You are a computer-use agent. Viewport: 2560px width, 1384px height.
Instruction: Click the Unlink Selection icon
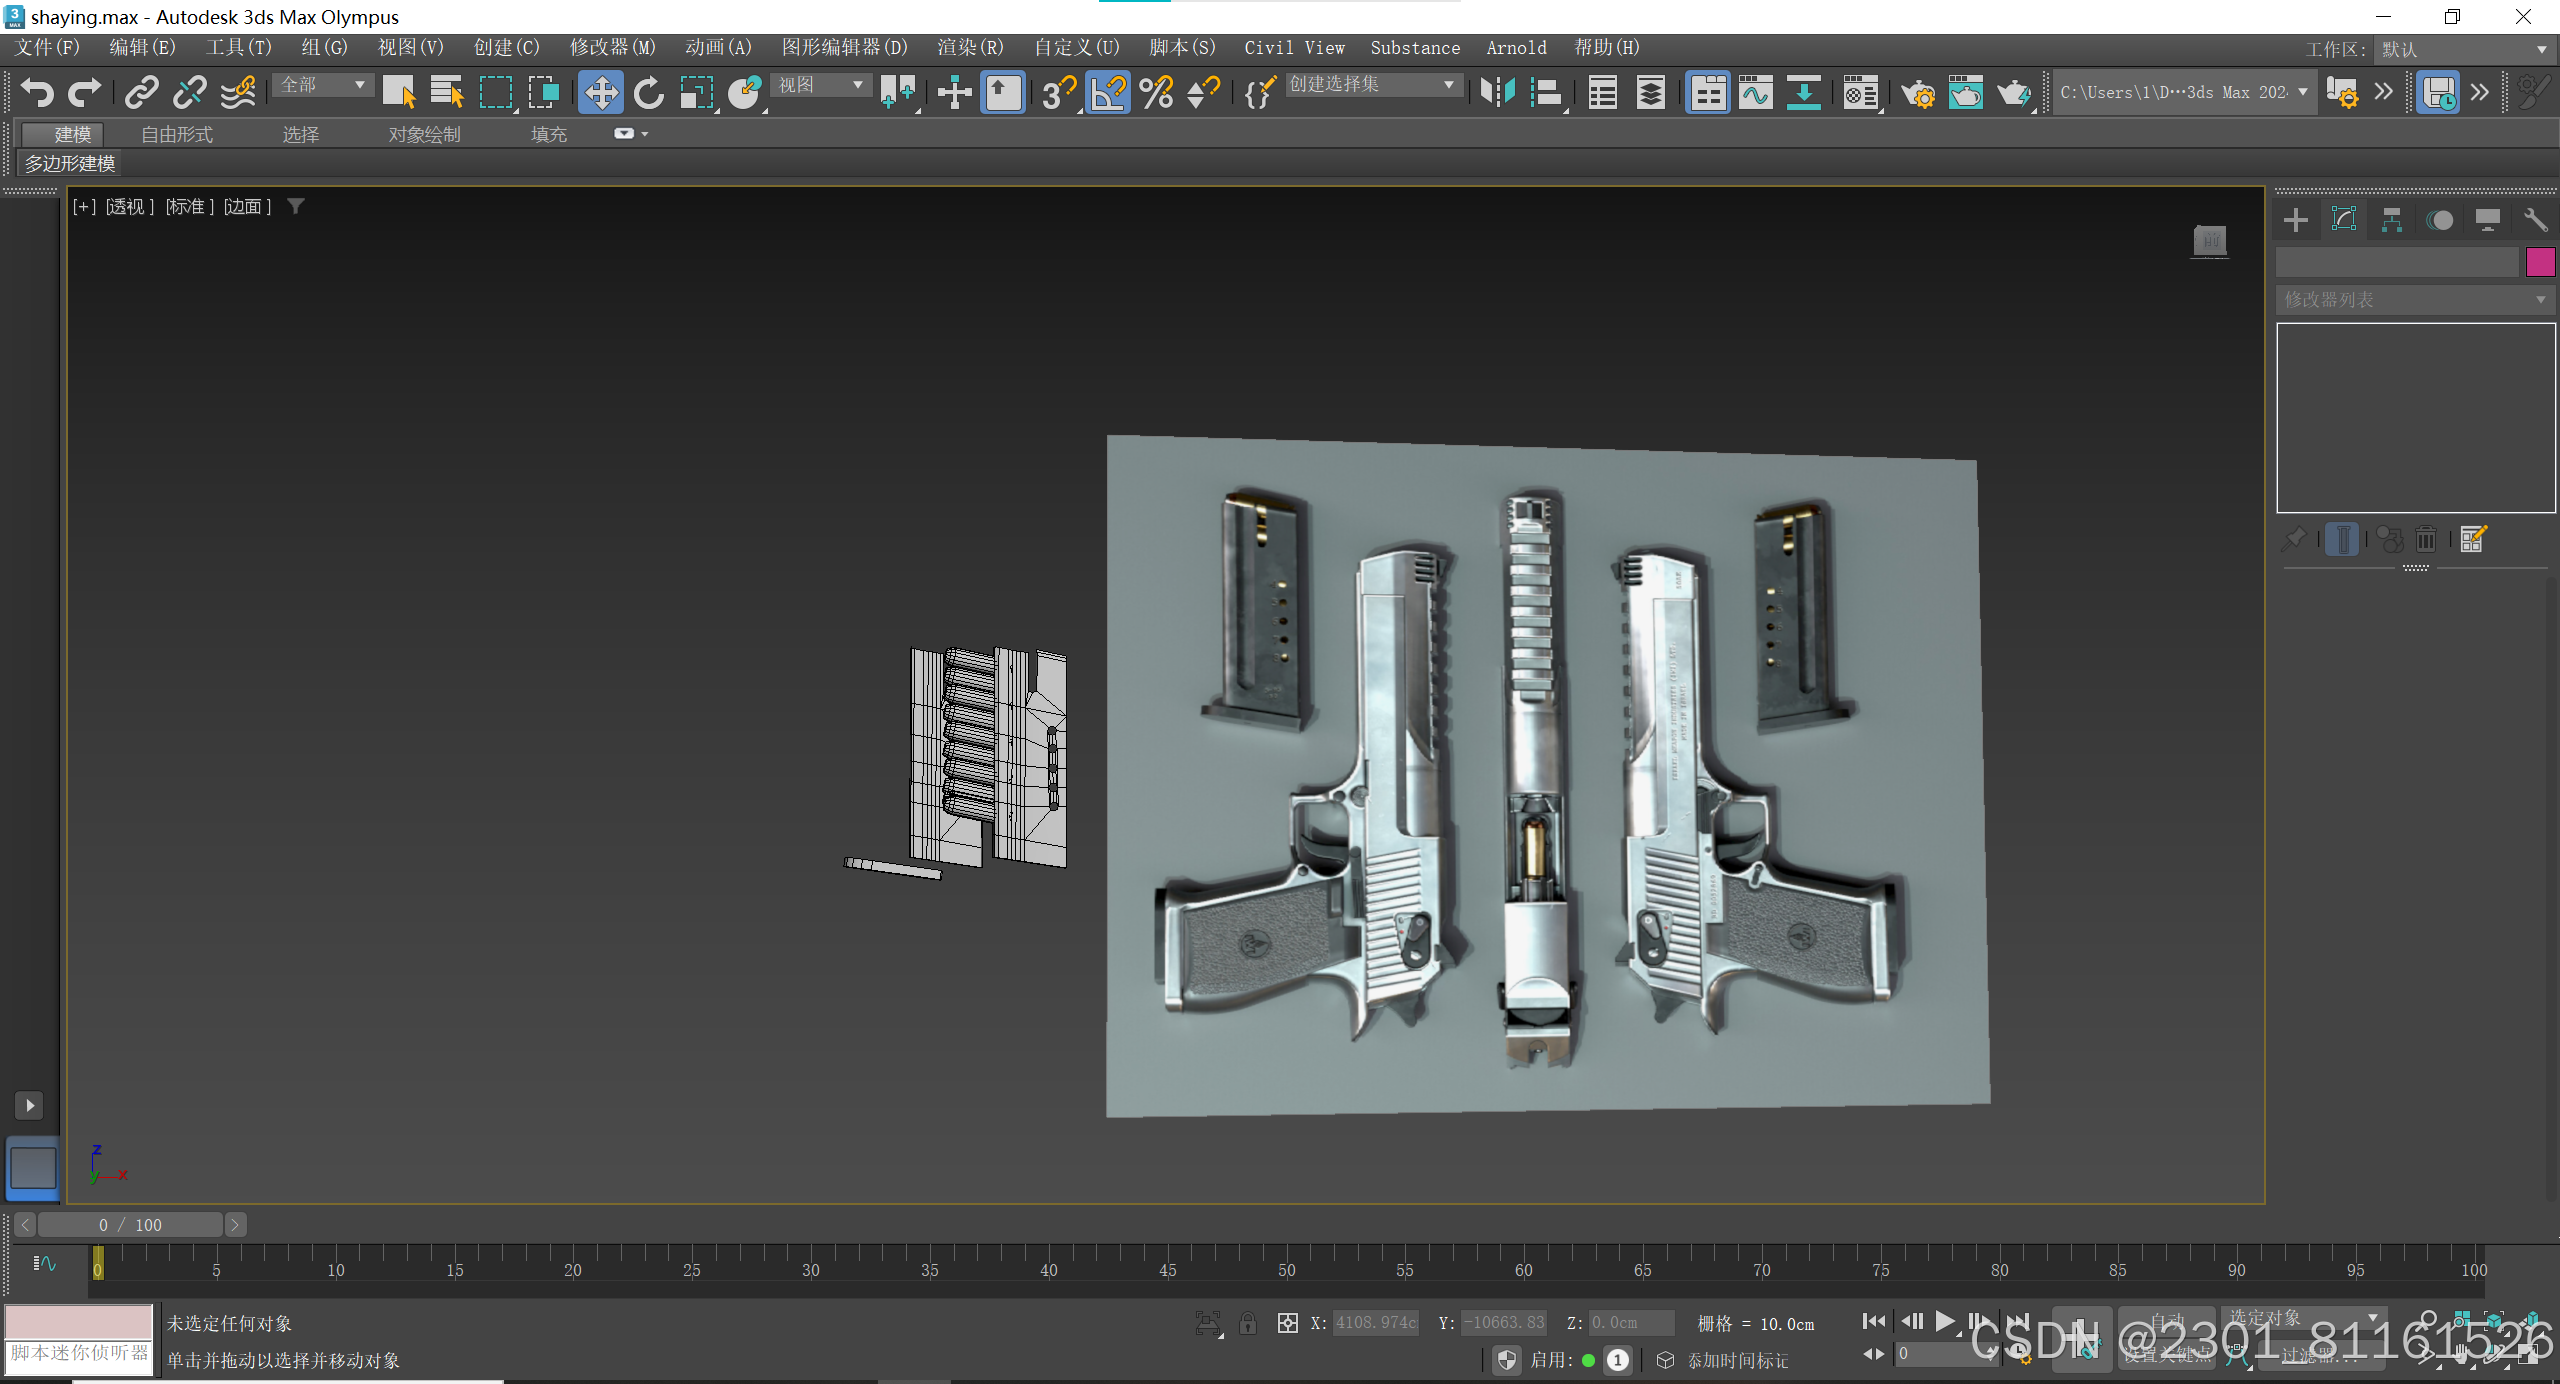(x=189, y=93)
